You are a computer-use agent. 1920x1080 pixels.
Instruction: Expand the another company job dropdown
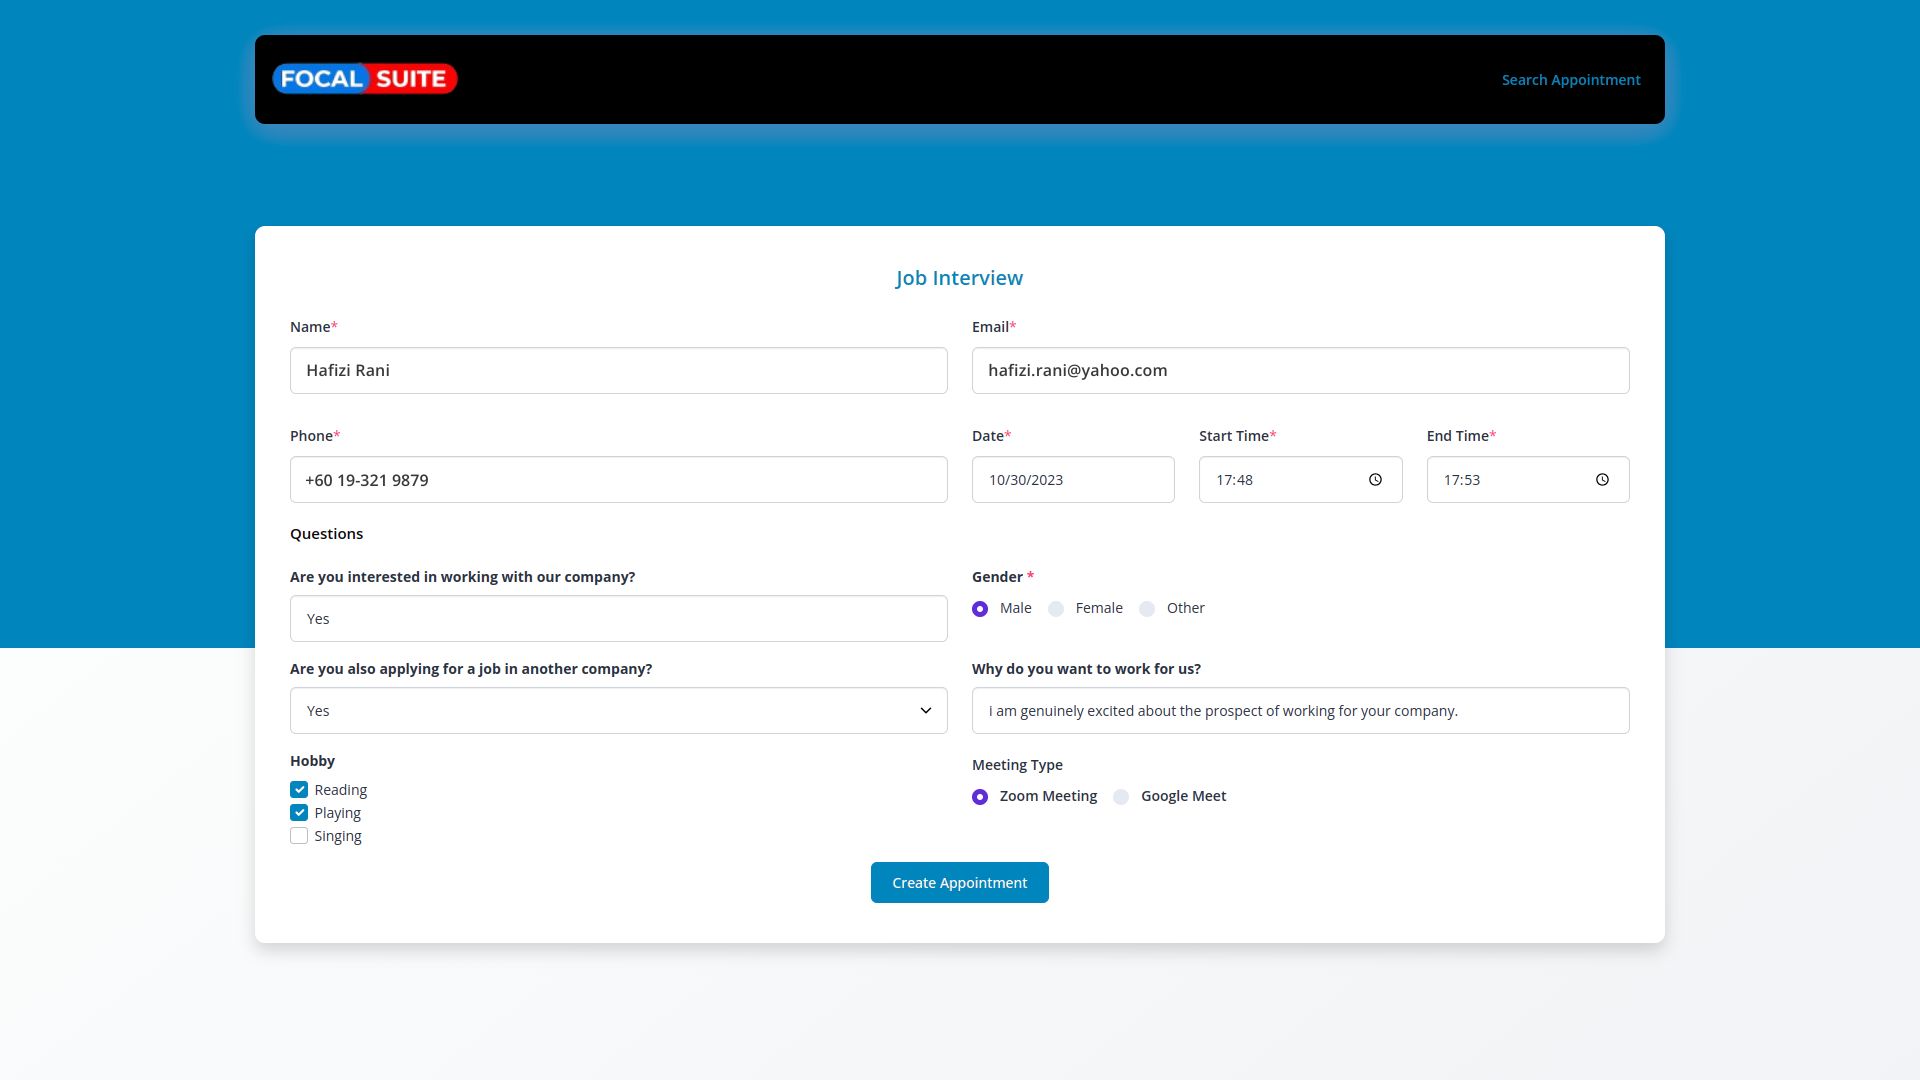pos(618,711)
